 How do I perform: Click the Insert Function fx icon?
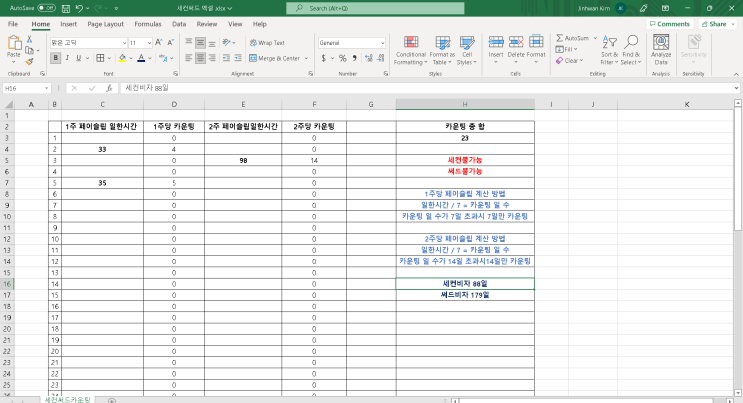pos(109,88)
